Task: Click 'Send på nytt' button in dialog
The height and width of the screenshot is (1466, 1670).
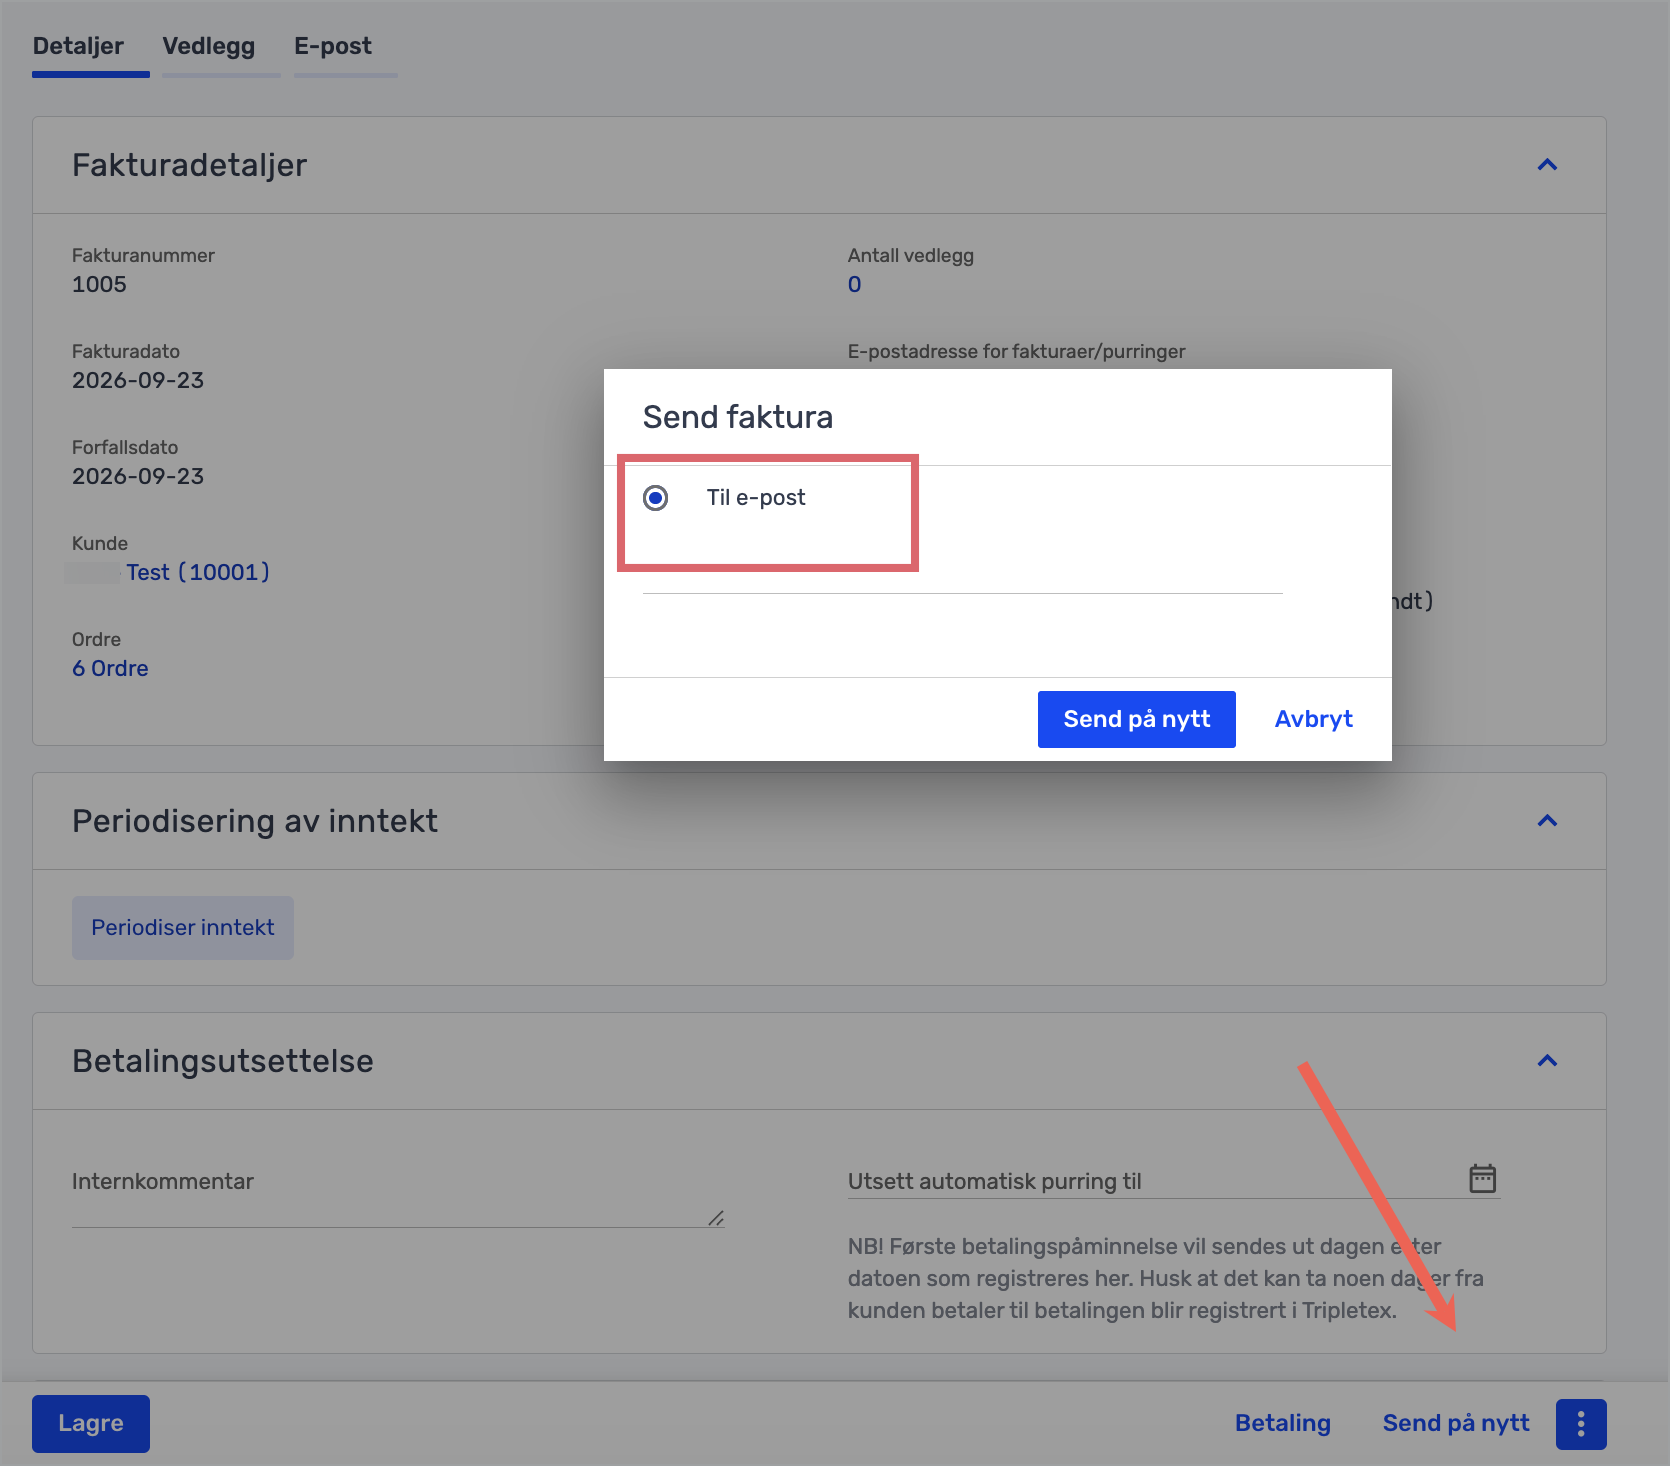Action: click(x=1136, y=719)
